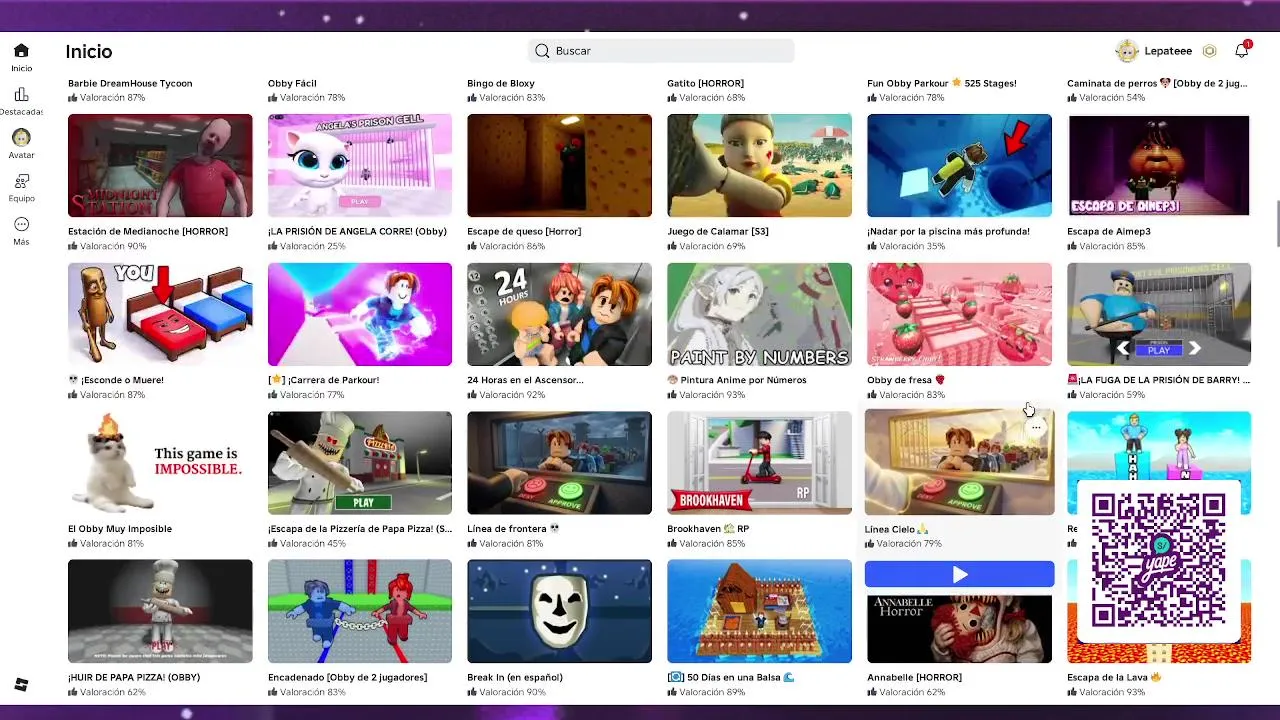Click Juego de Calamar [S3] title text

718,231
